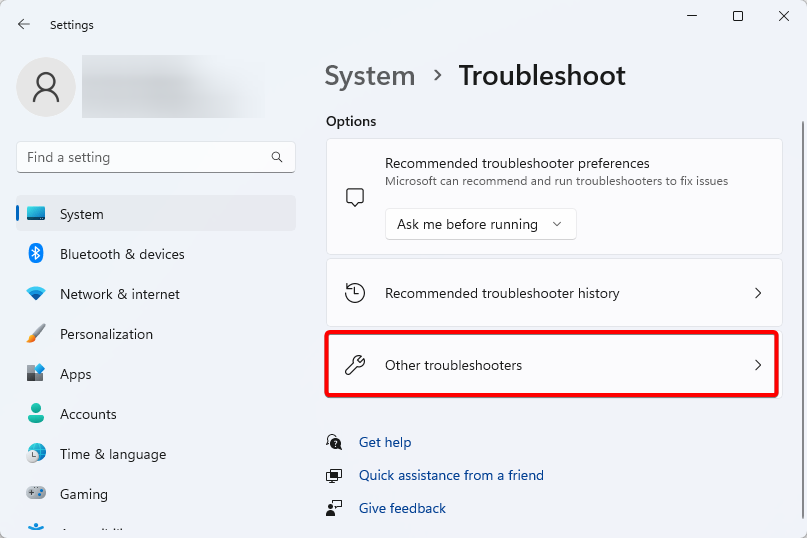The height and width of the screenshot is (538, 807).
Task: Open the Ask me before running dropdown
Action: [x=480, y=224]
